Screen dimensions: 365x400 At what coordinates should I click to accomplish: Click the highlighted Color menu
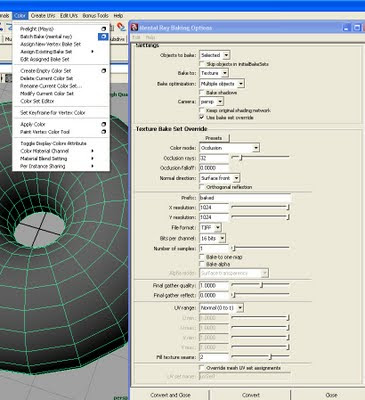click(x=20, y=16)
